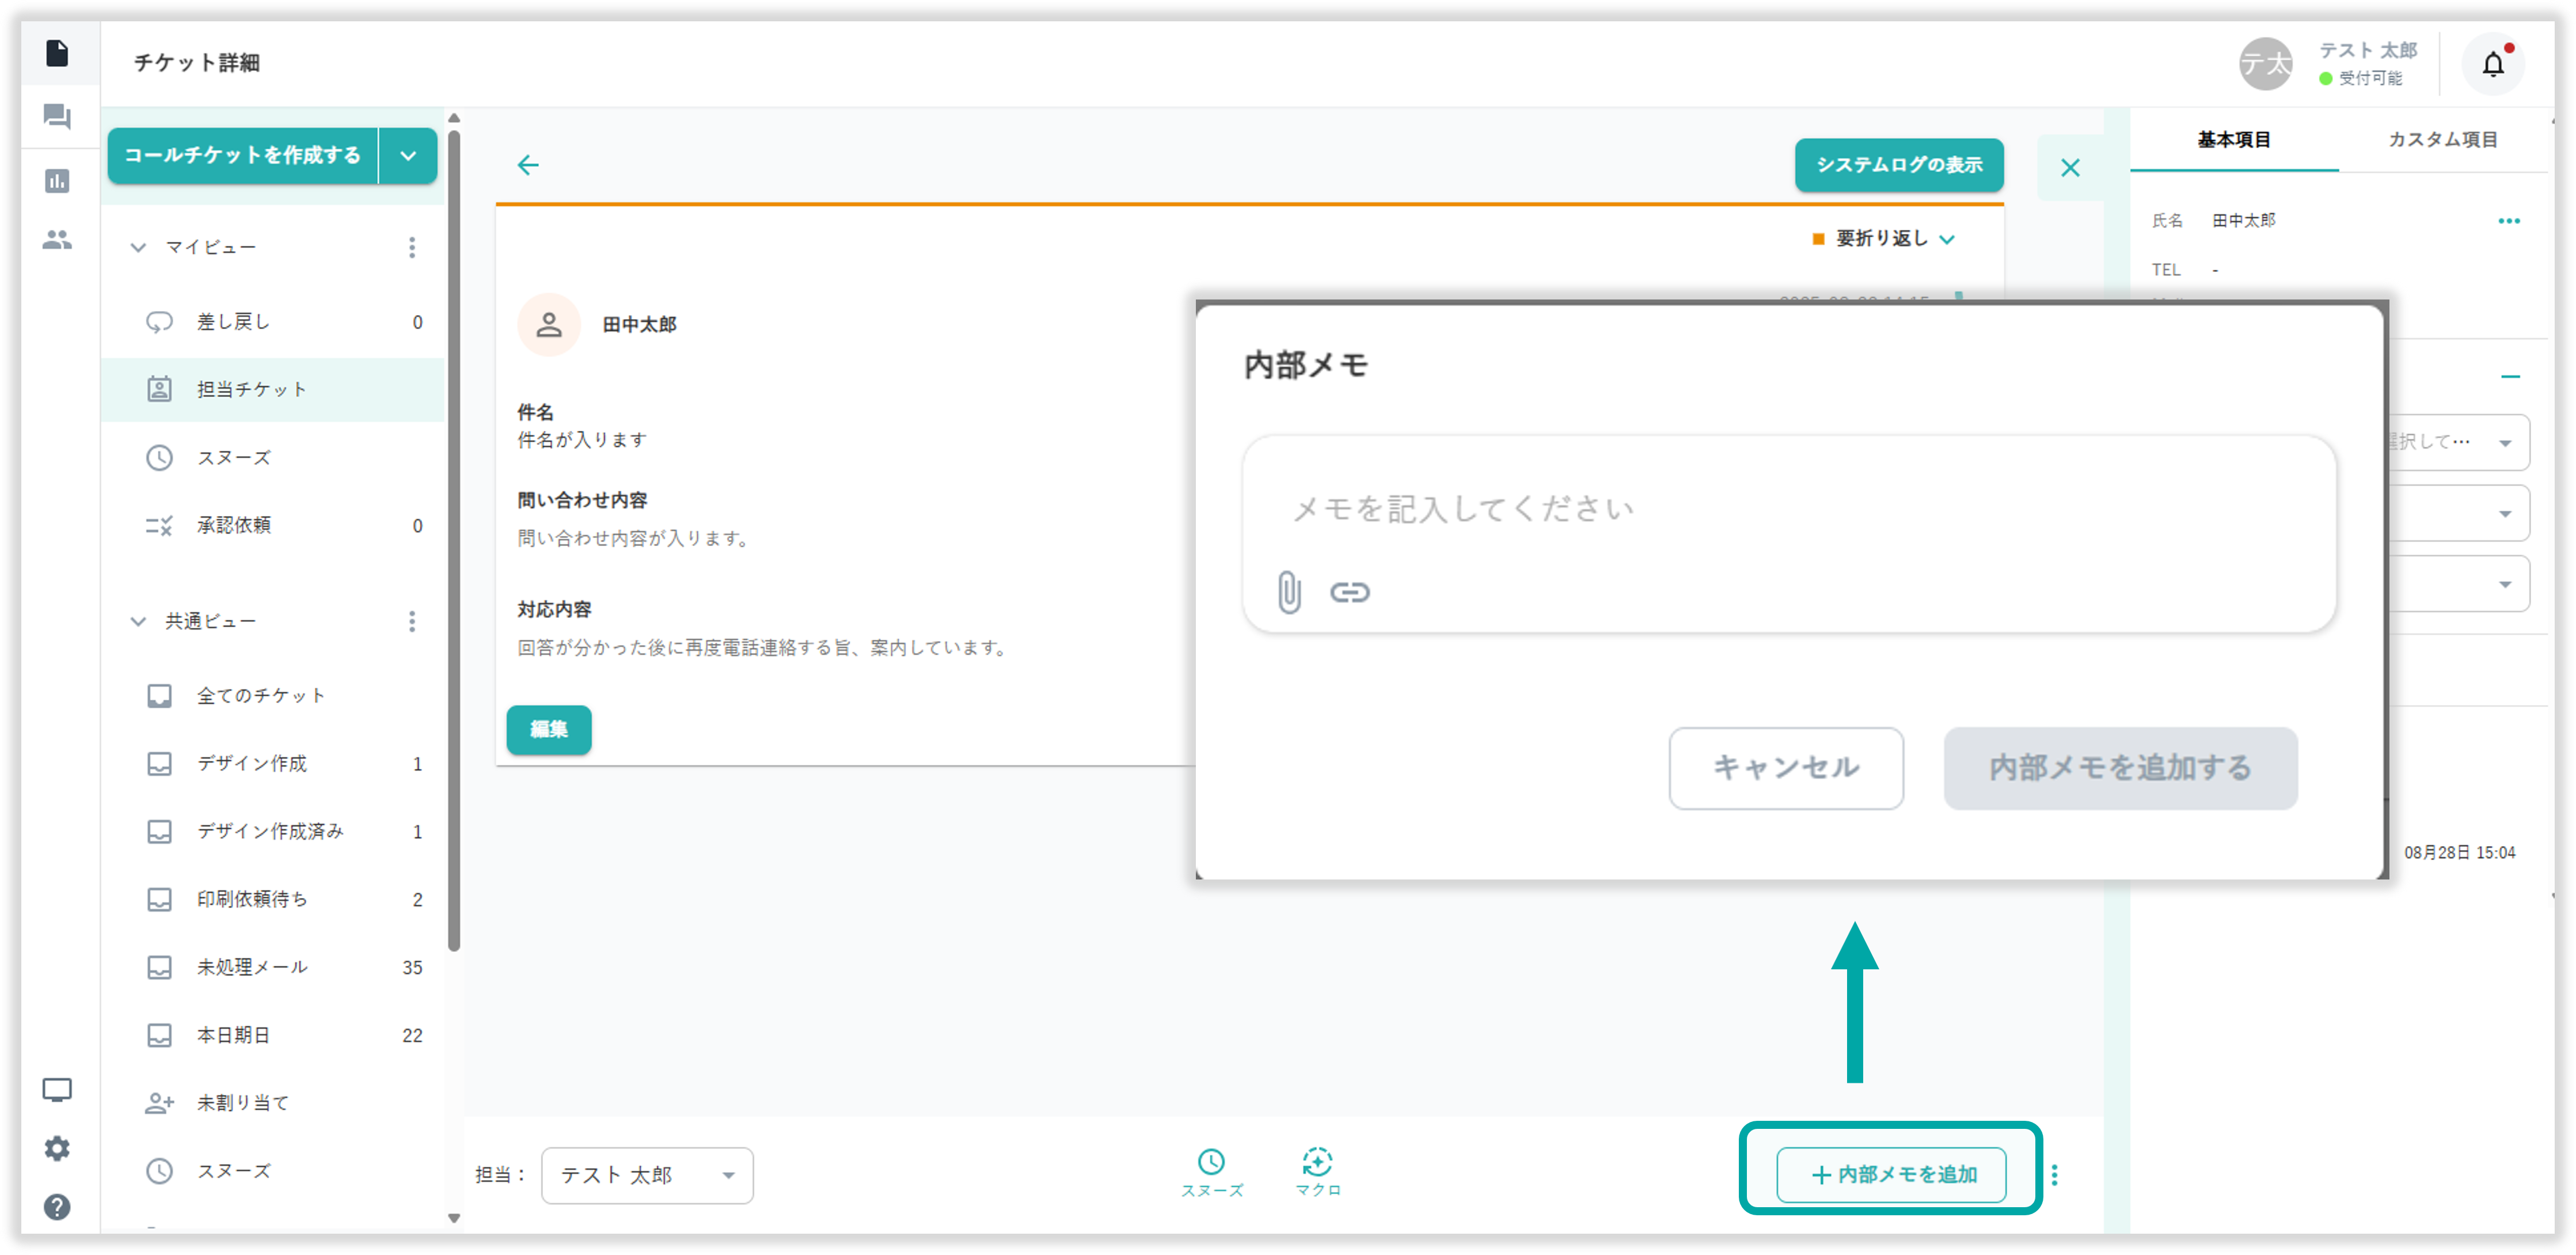This screenshot has width=2576, height=1255.
Task: Select 未処理メール in the shared views
Action: pyautogui.click(x=252, y=967)
